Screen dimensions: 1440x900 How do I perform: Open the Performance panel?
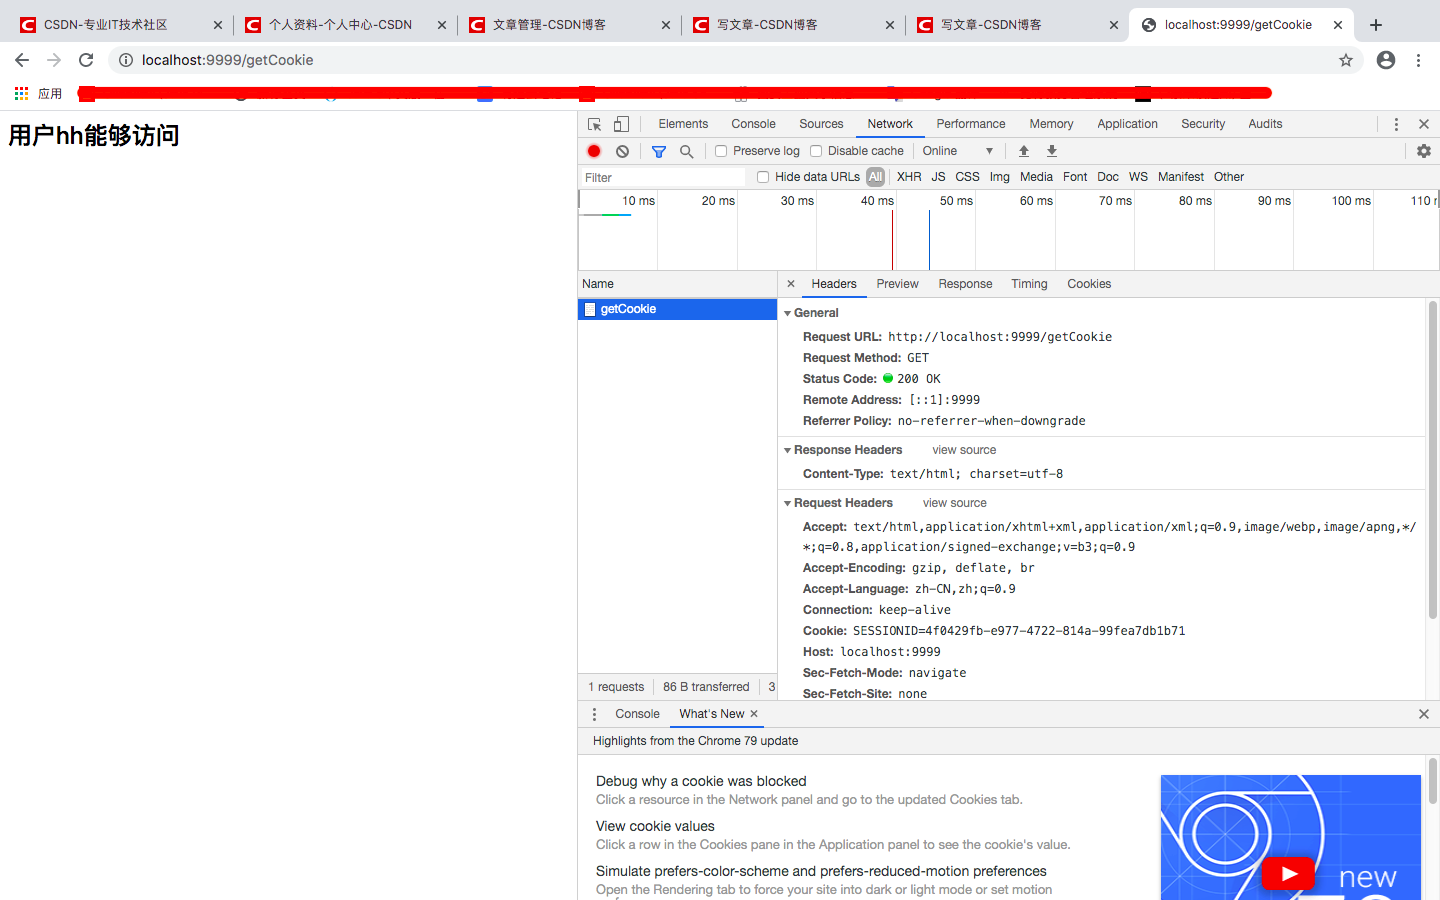tap(970, 124)
